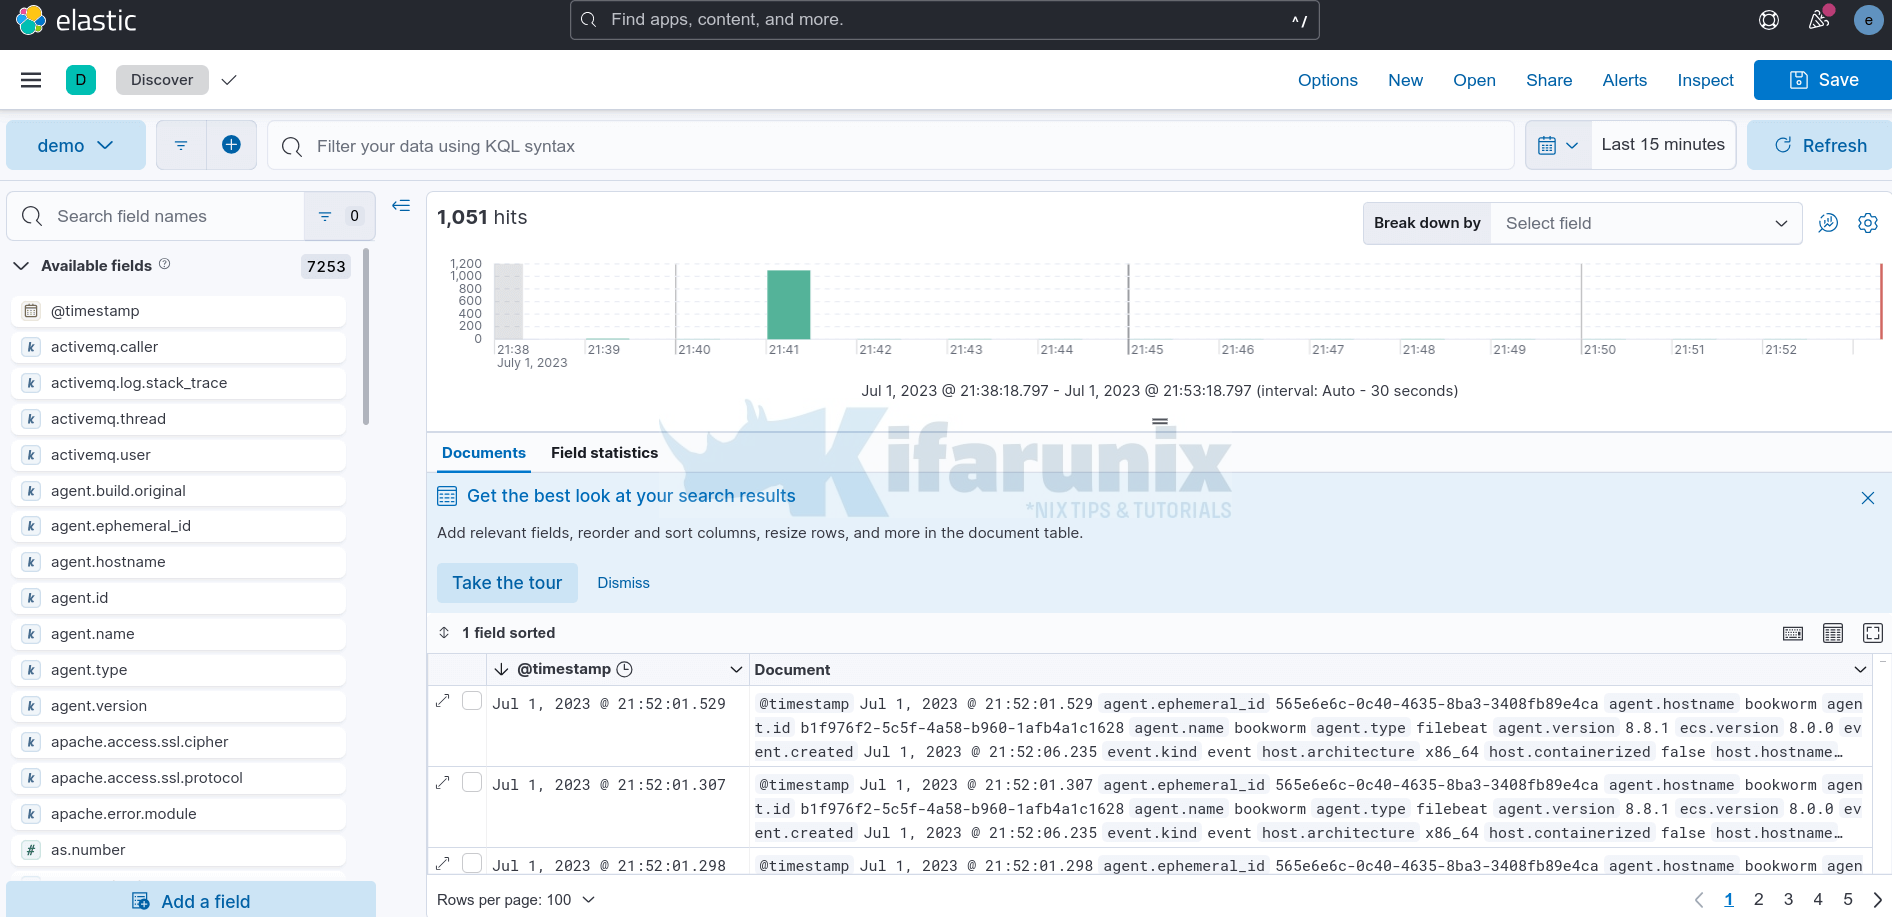The height and width of the screenshot is (917, 1892).
Task: Dismiss the tour callout link
Action: 623,583
